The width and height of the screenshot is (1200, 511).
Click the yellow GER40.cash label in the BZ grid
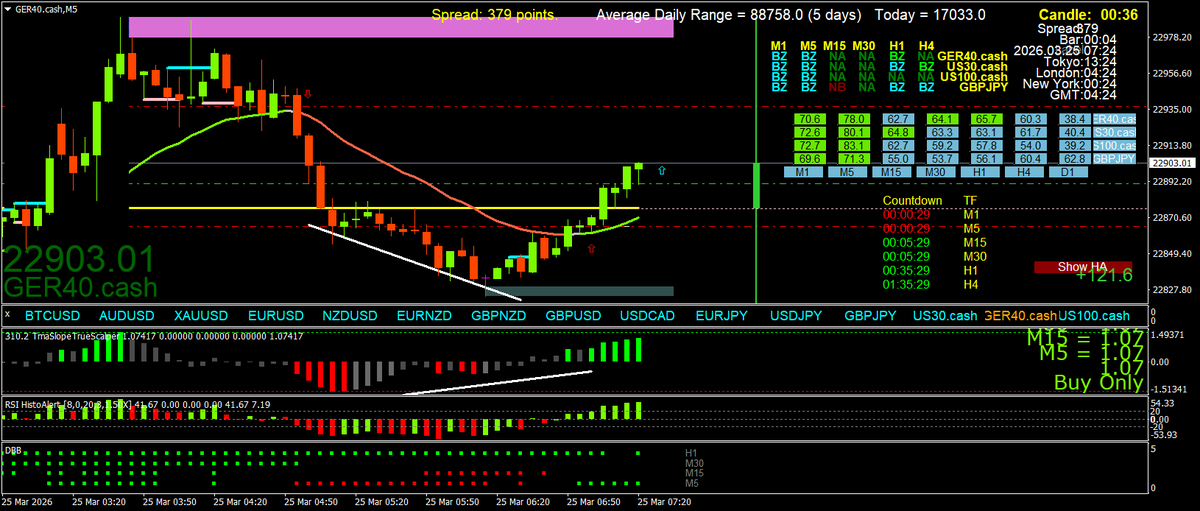[x=973, y=56]
